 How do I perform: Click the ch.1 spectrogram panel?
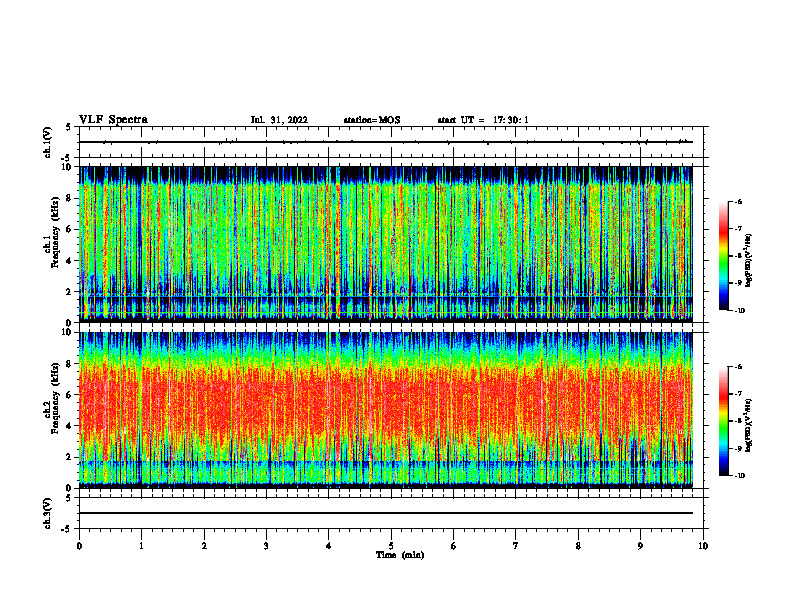click(x=386, y=244)
